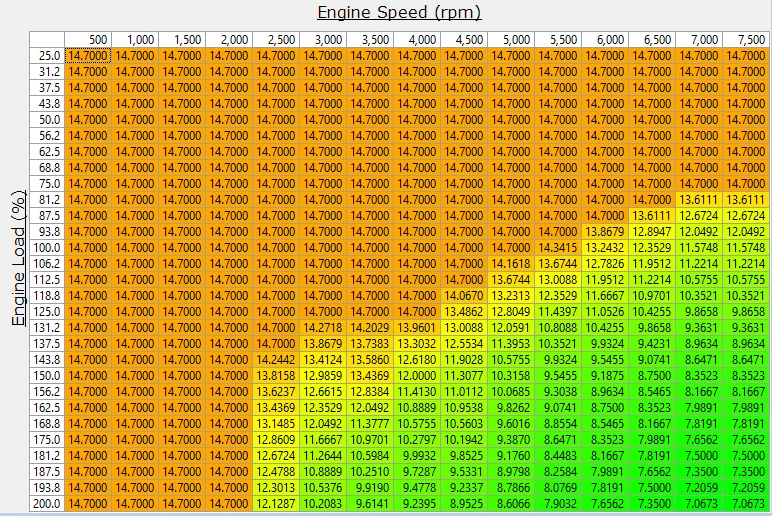The height and width of the screenshot is (516, 772).
Task: Select cell at 93.8 load, 6,000 rpm
Action: pyautogui.click(x=605, y=232)
